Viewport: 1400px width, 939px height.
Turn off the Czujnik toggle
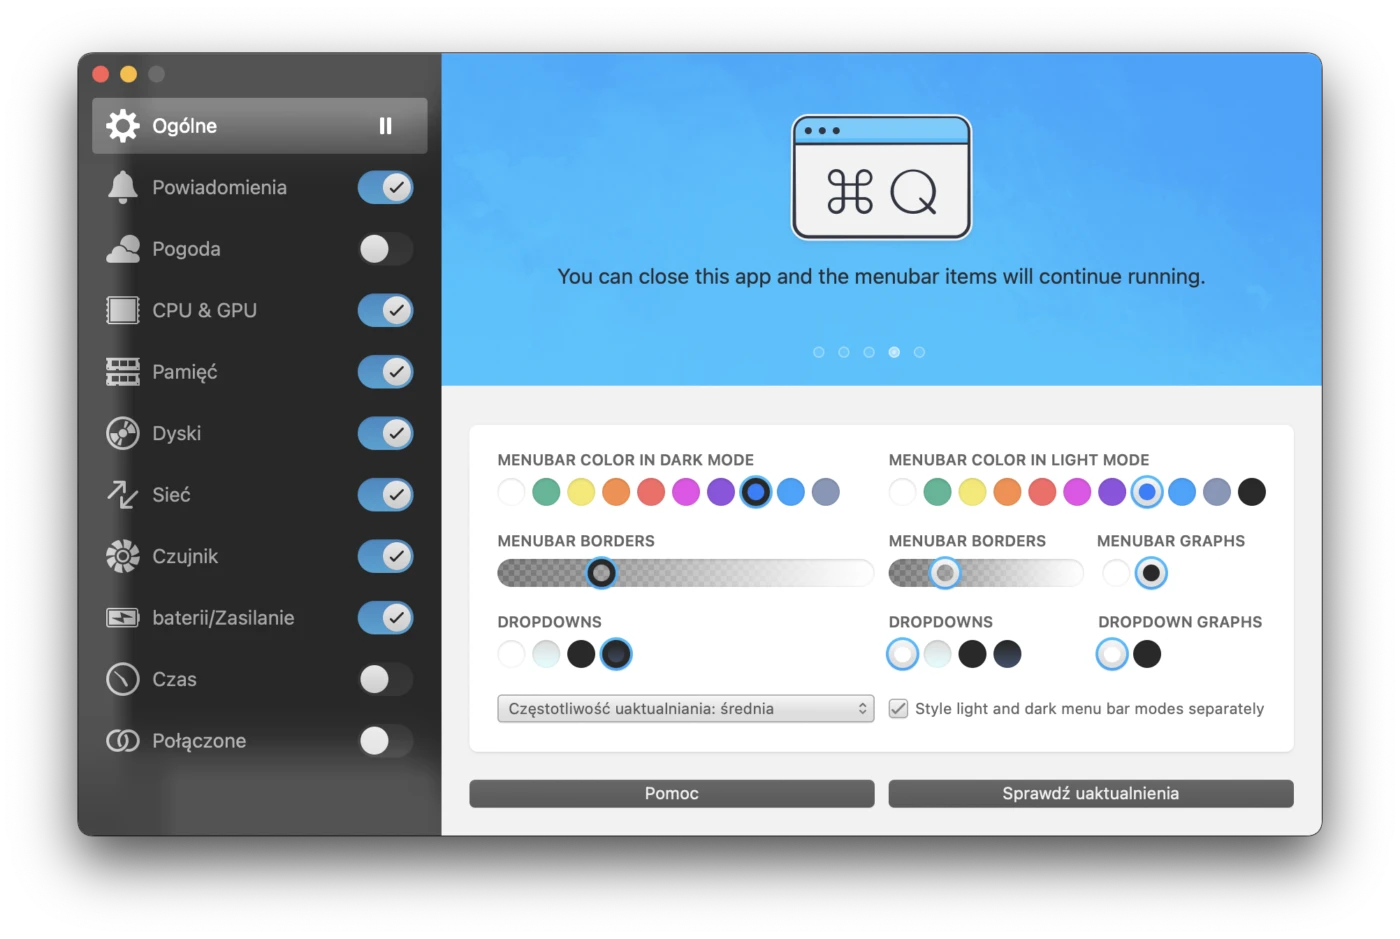coord(385,556)
